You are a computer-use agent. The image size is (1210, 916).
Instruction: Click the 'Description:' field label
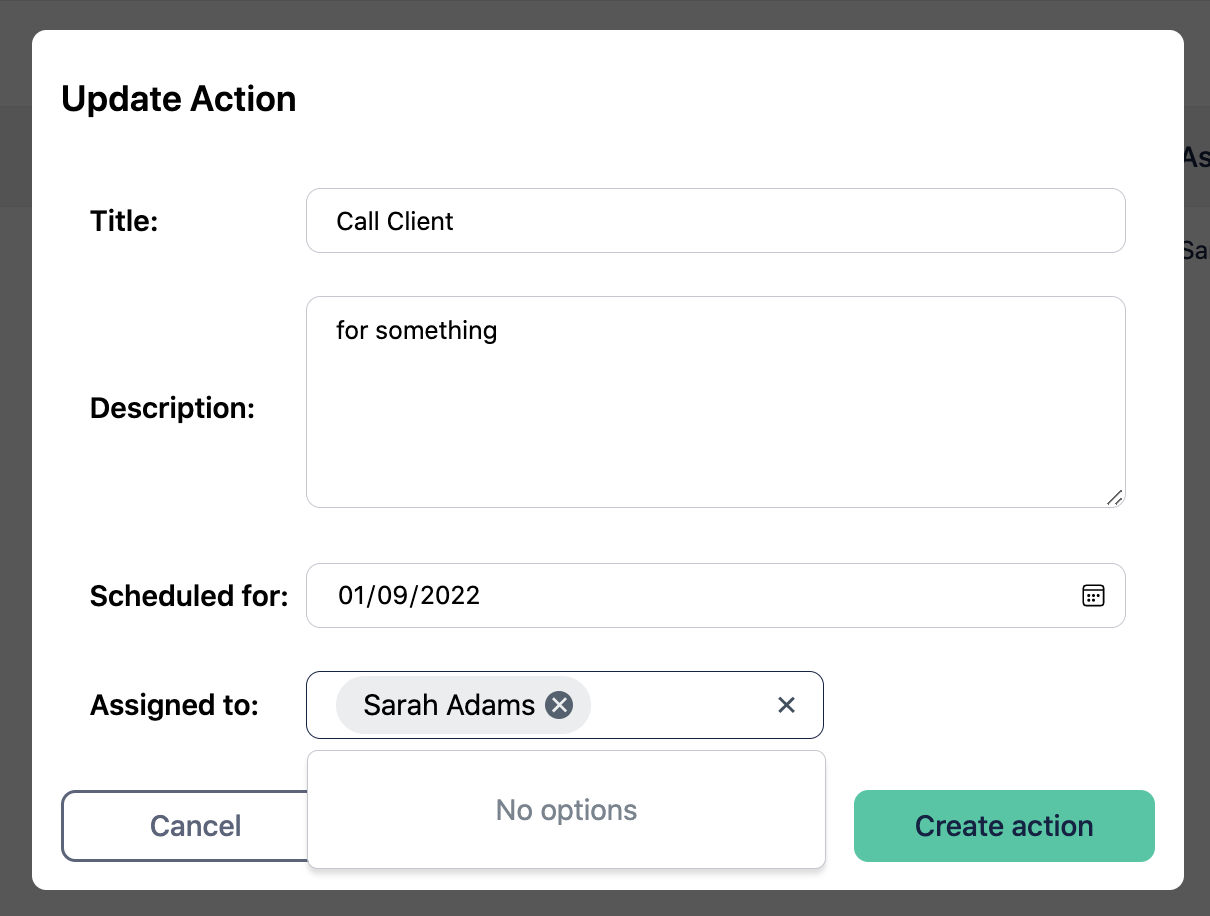tap(172, 408)
